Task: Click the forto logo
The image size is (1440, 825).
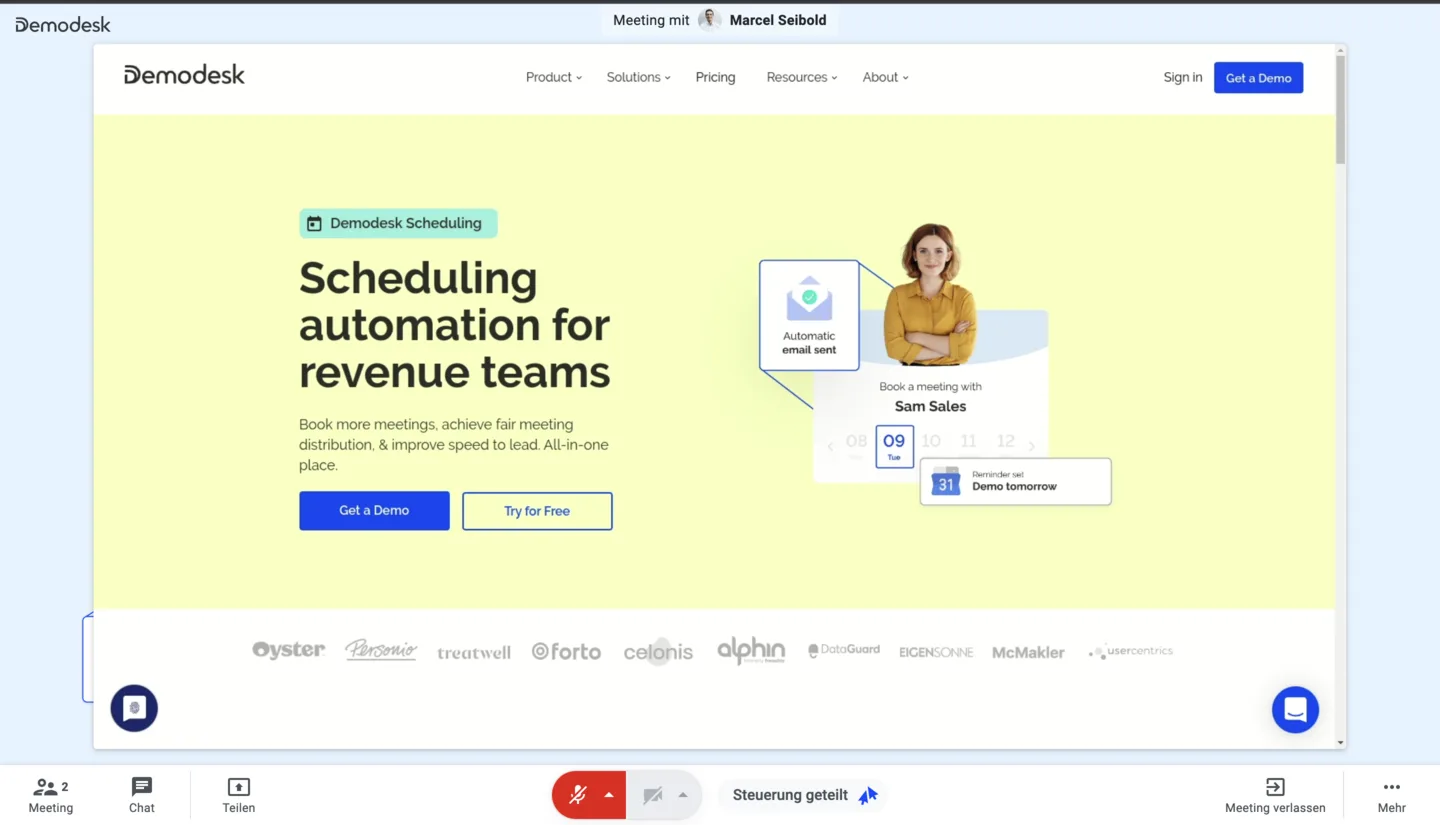Action: point(566,651)
